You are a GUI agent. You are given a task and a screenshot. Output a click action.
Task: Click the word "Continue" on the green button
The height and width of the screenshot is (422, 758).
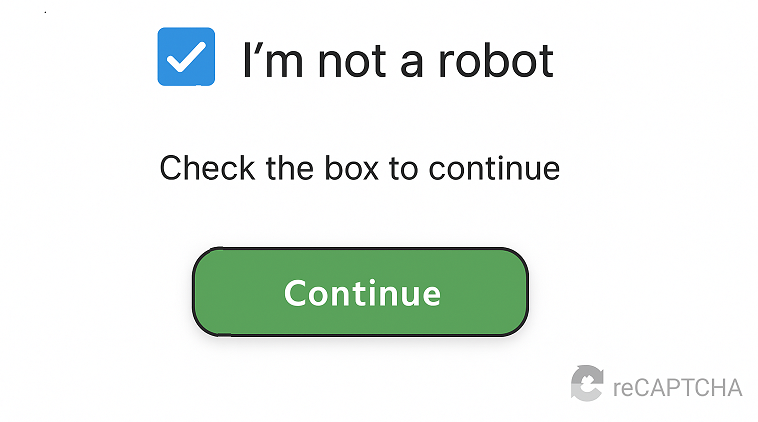point(362,293)
